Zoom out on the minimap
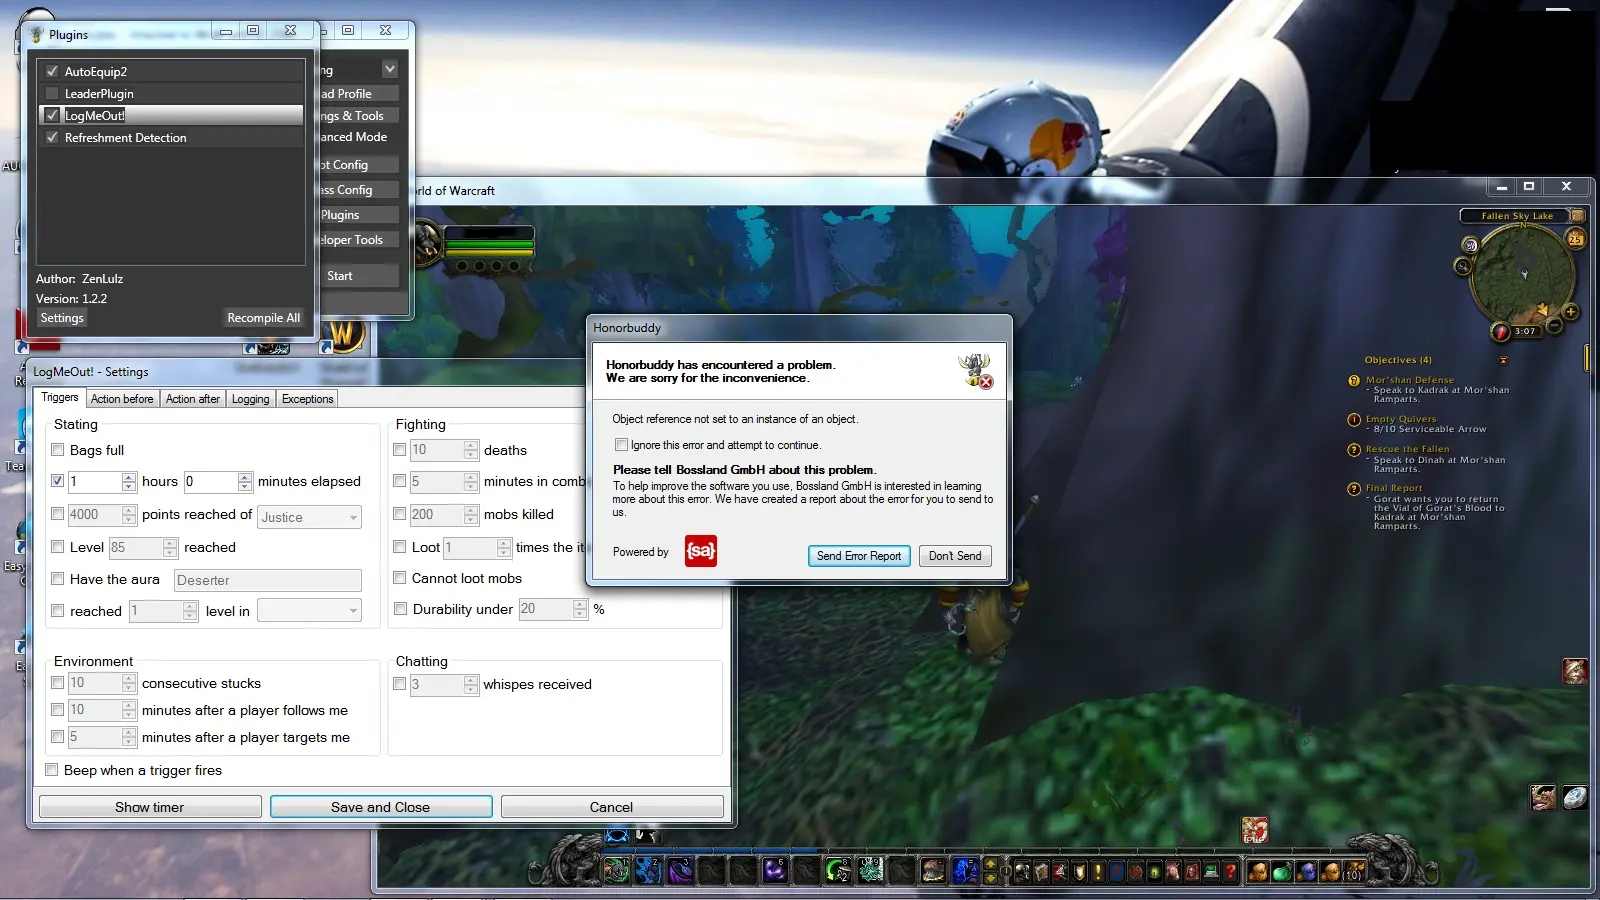1600x900 pixels. [x=1554, y=325]
